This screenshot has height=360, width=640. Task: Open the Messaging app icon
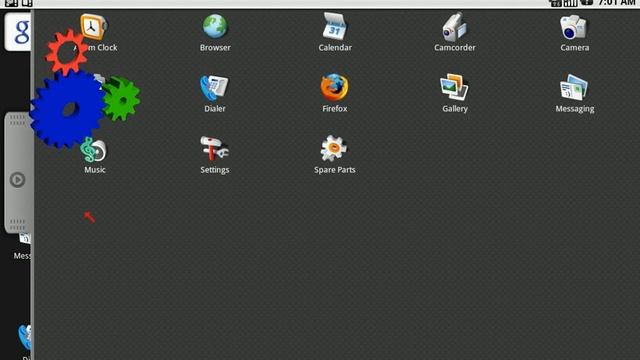point(574,87)
